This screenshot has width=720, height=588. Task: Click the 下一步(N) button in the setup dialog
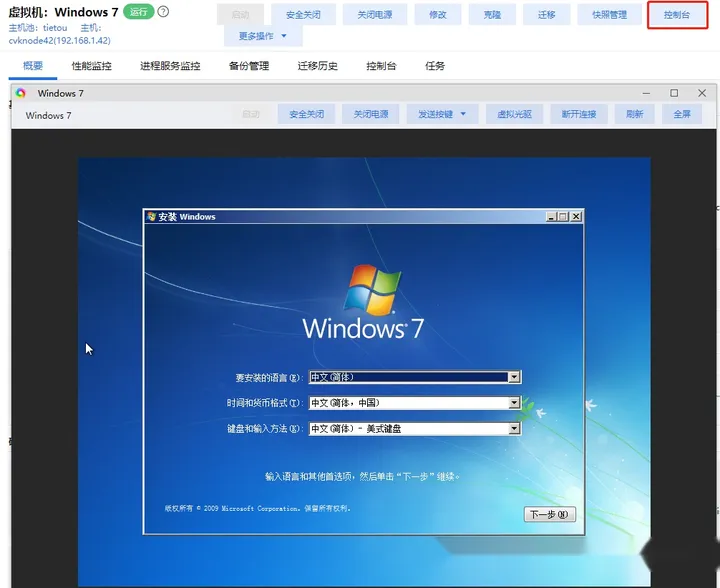click(550, 514)
